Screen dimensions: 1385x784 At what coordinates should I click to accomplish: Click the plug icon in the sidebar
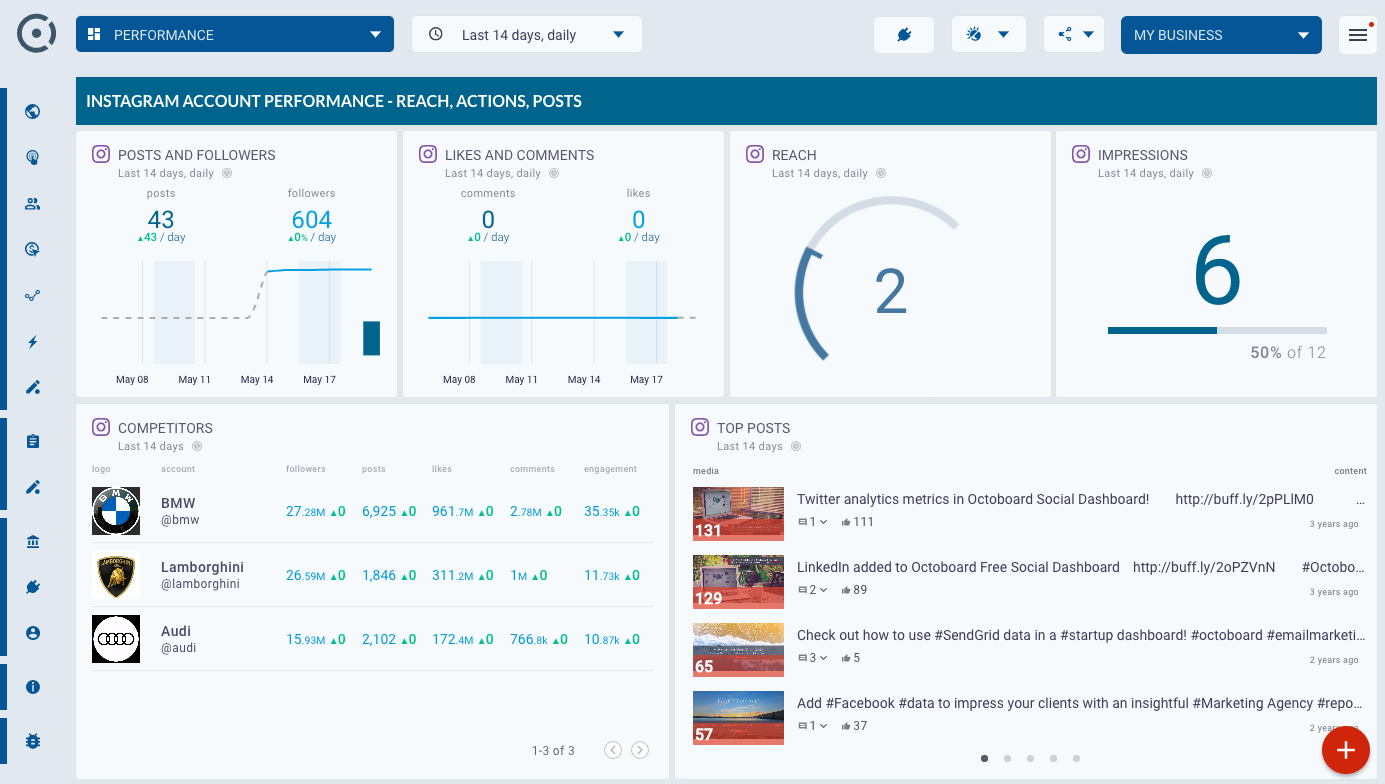pyautogui.click(x=32, y=587)
